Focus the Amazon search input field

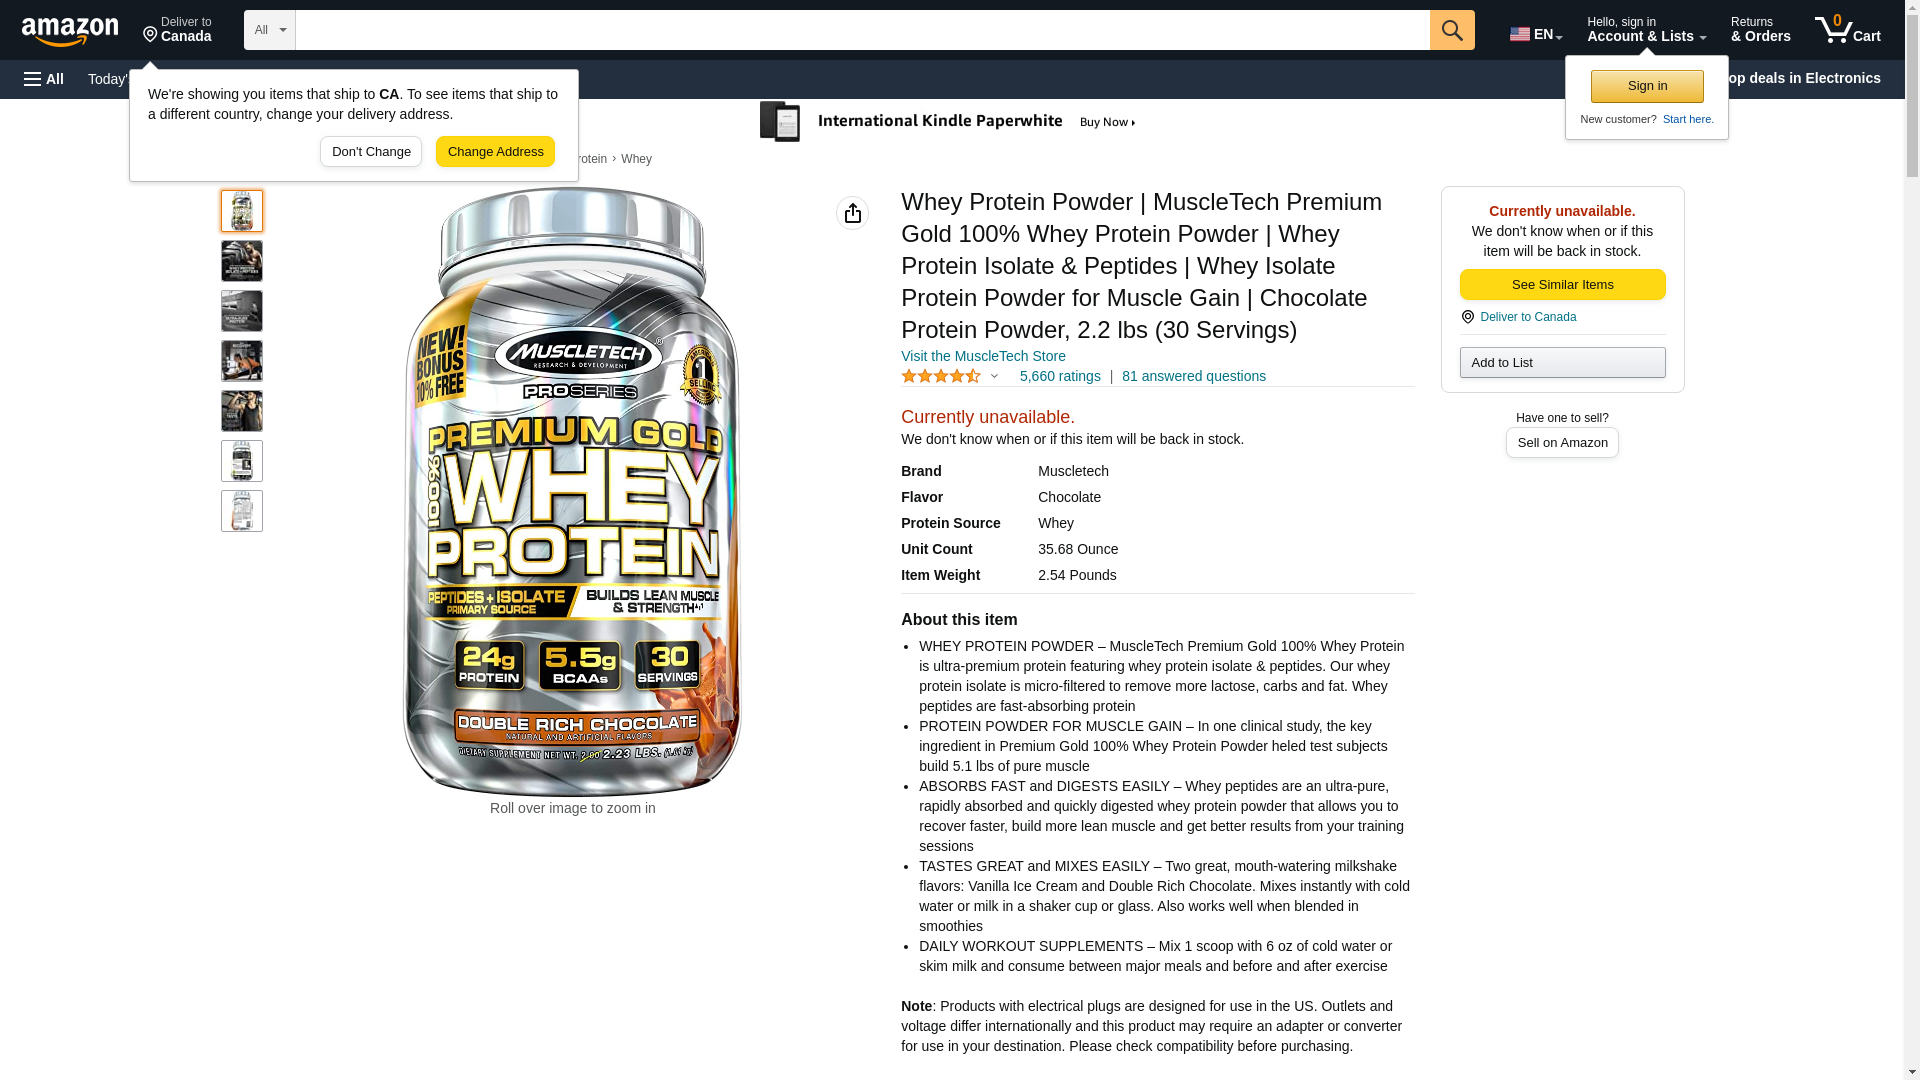pyautogui.click(x=862, y=30)
